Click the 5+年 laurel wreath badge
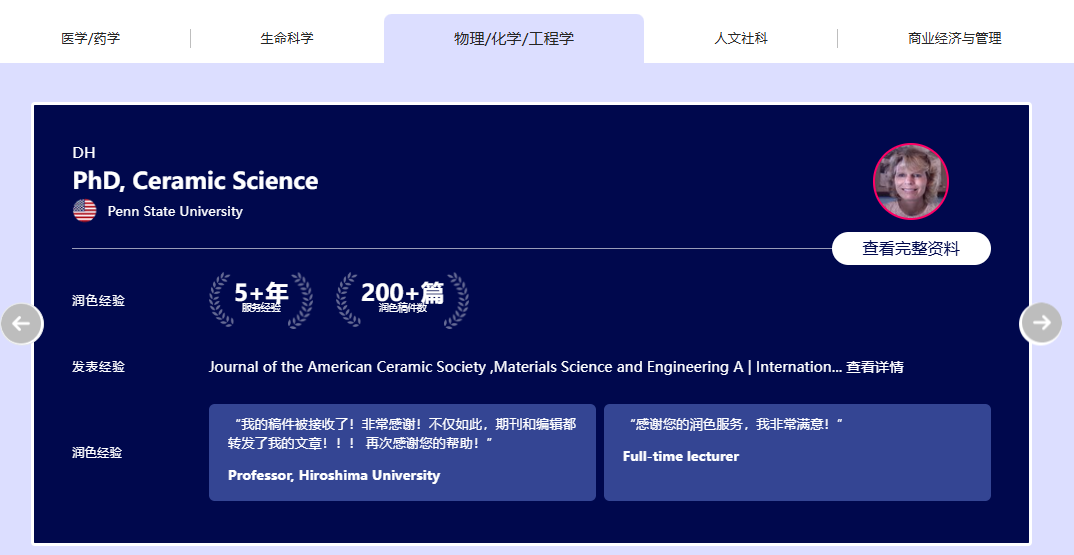 [261, 299]
